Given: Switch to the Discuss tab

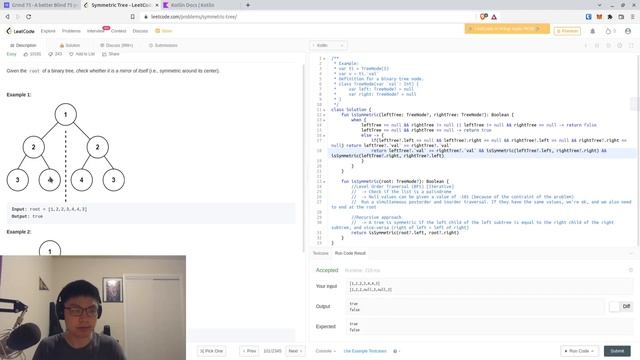Looking at the screenshot, I should coord(117,45).
